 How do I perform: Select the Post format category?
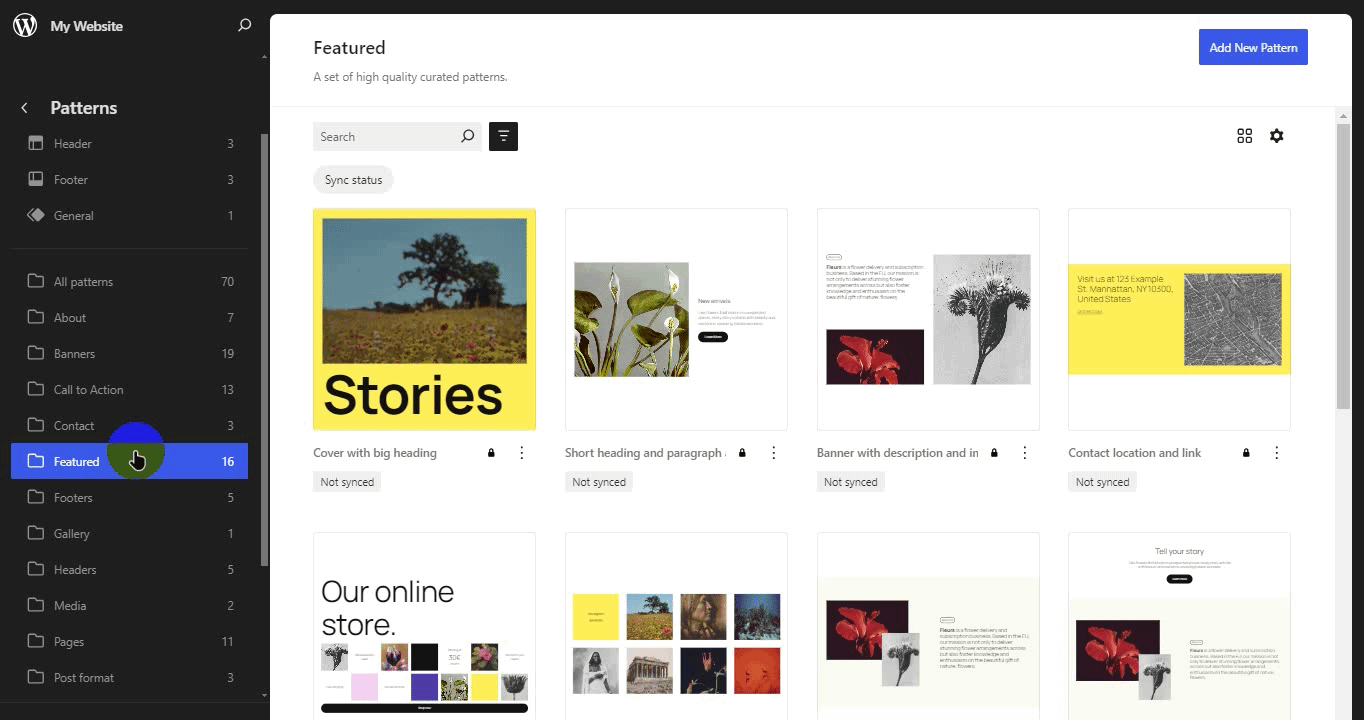point(130,677)
